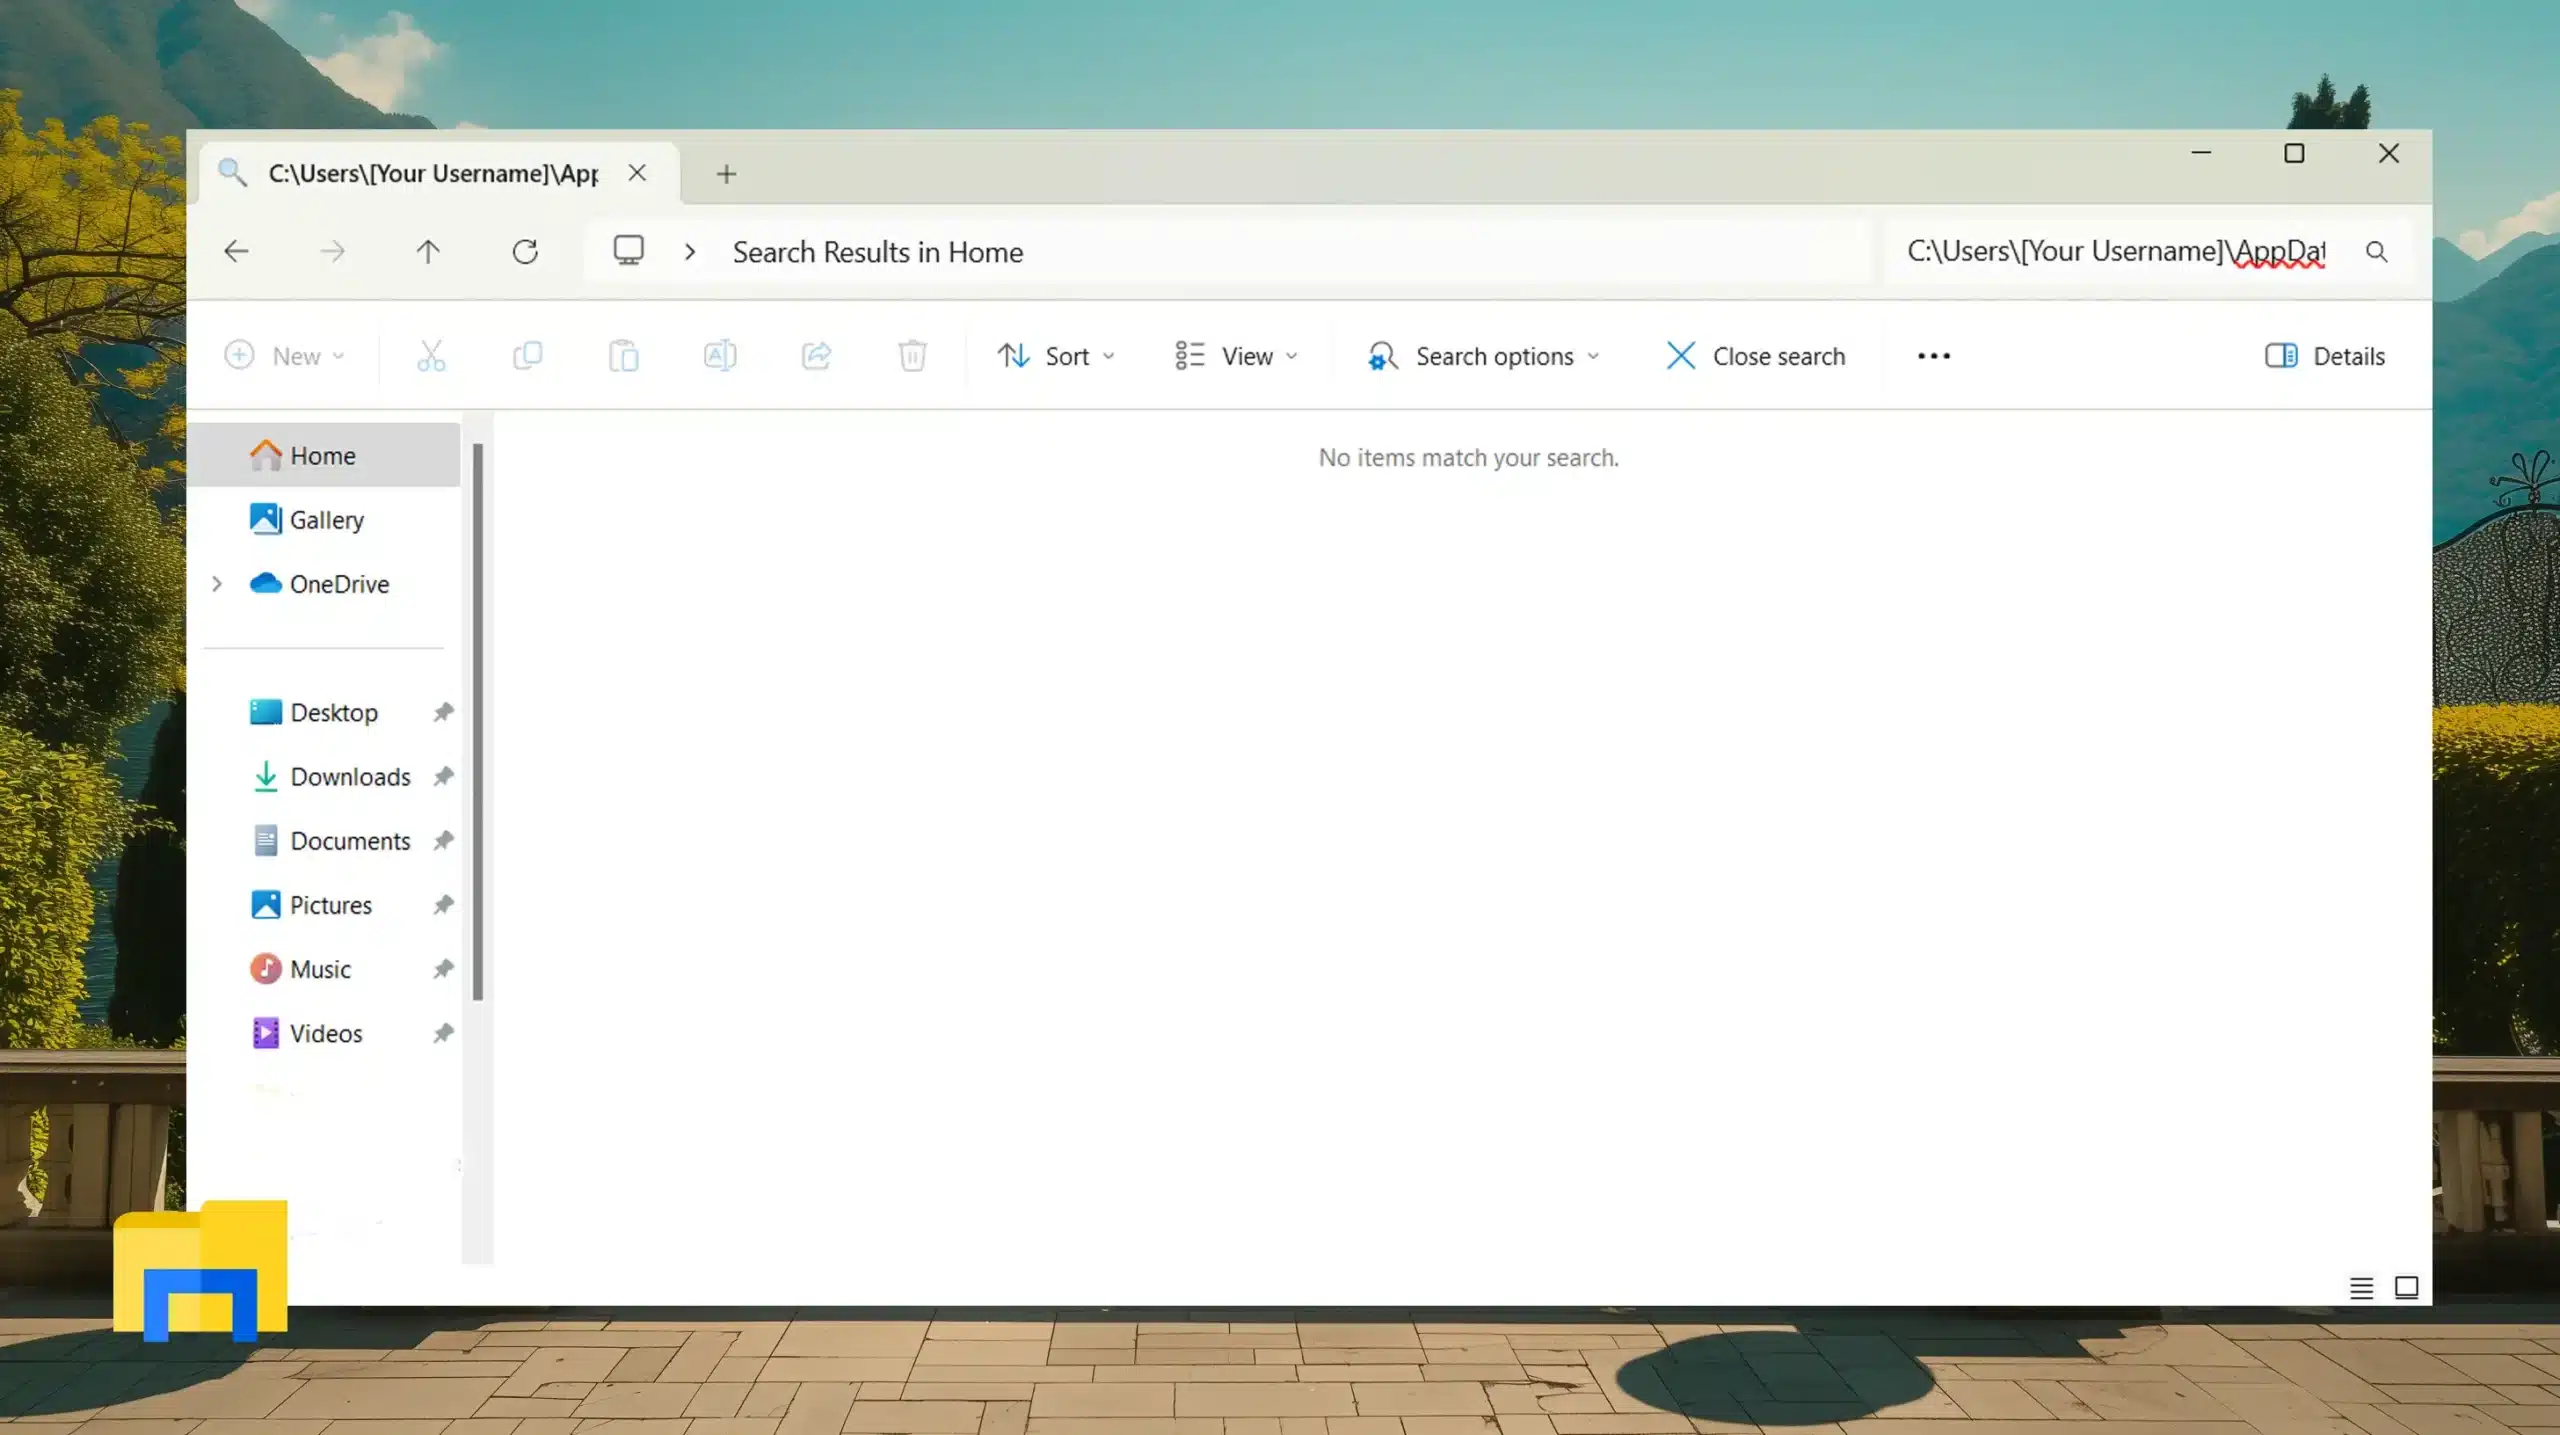Click the pin icon beside Pictures
Image resolution: width=2560 pixels, height=1435 pixels.
443,905
